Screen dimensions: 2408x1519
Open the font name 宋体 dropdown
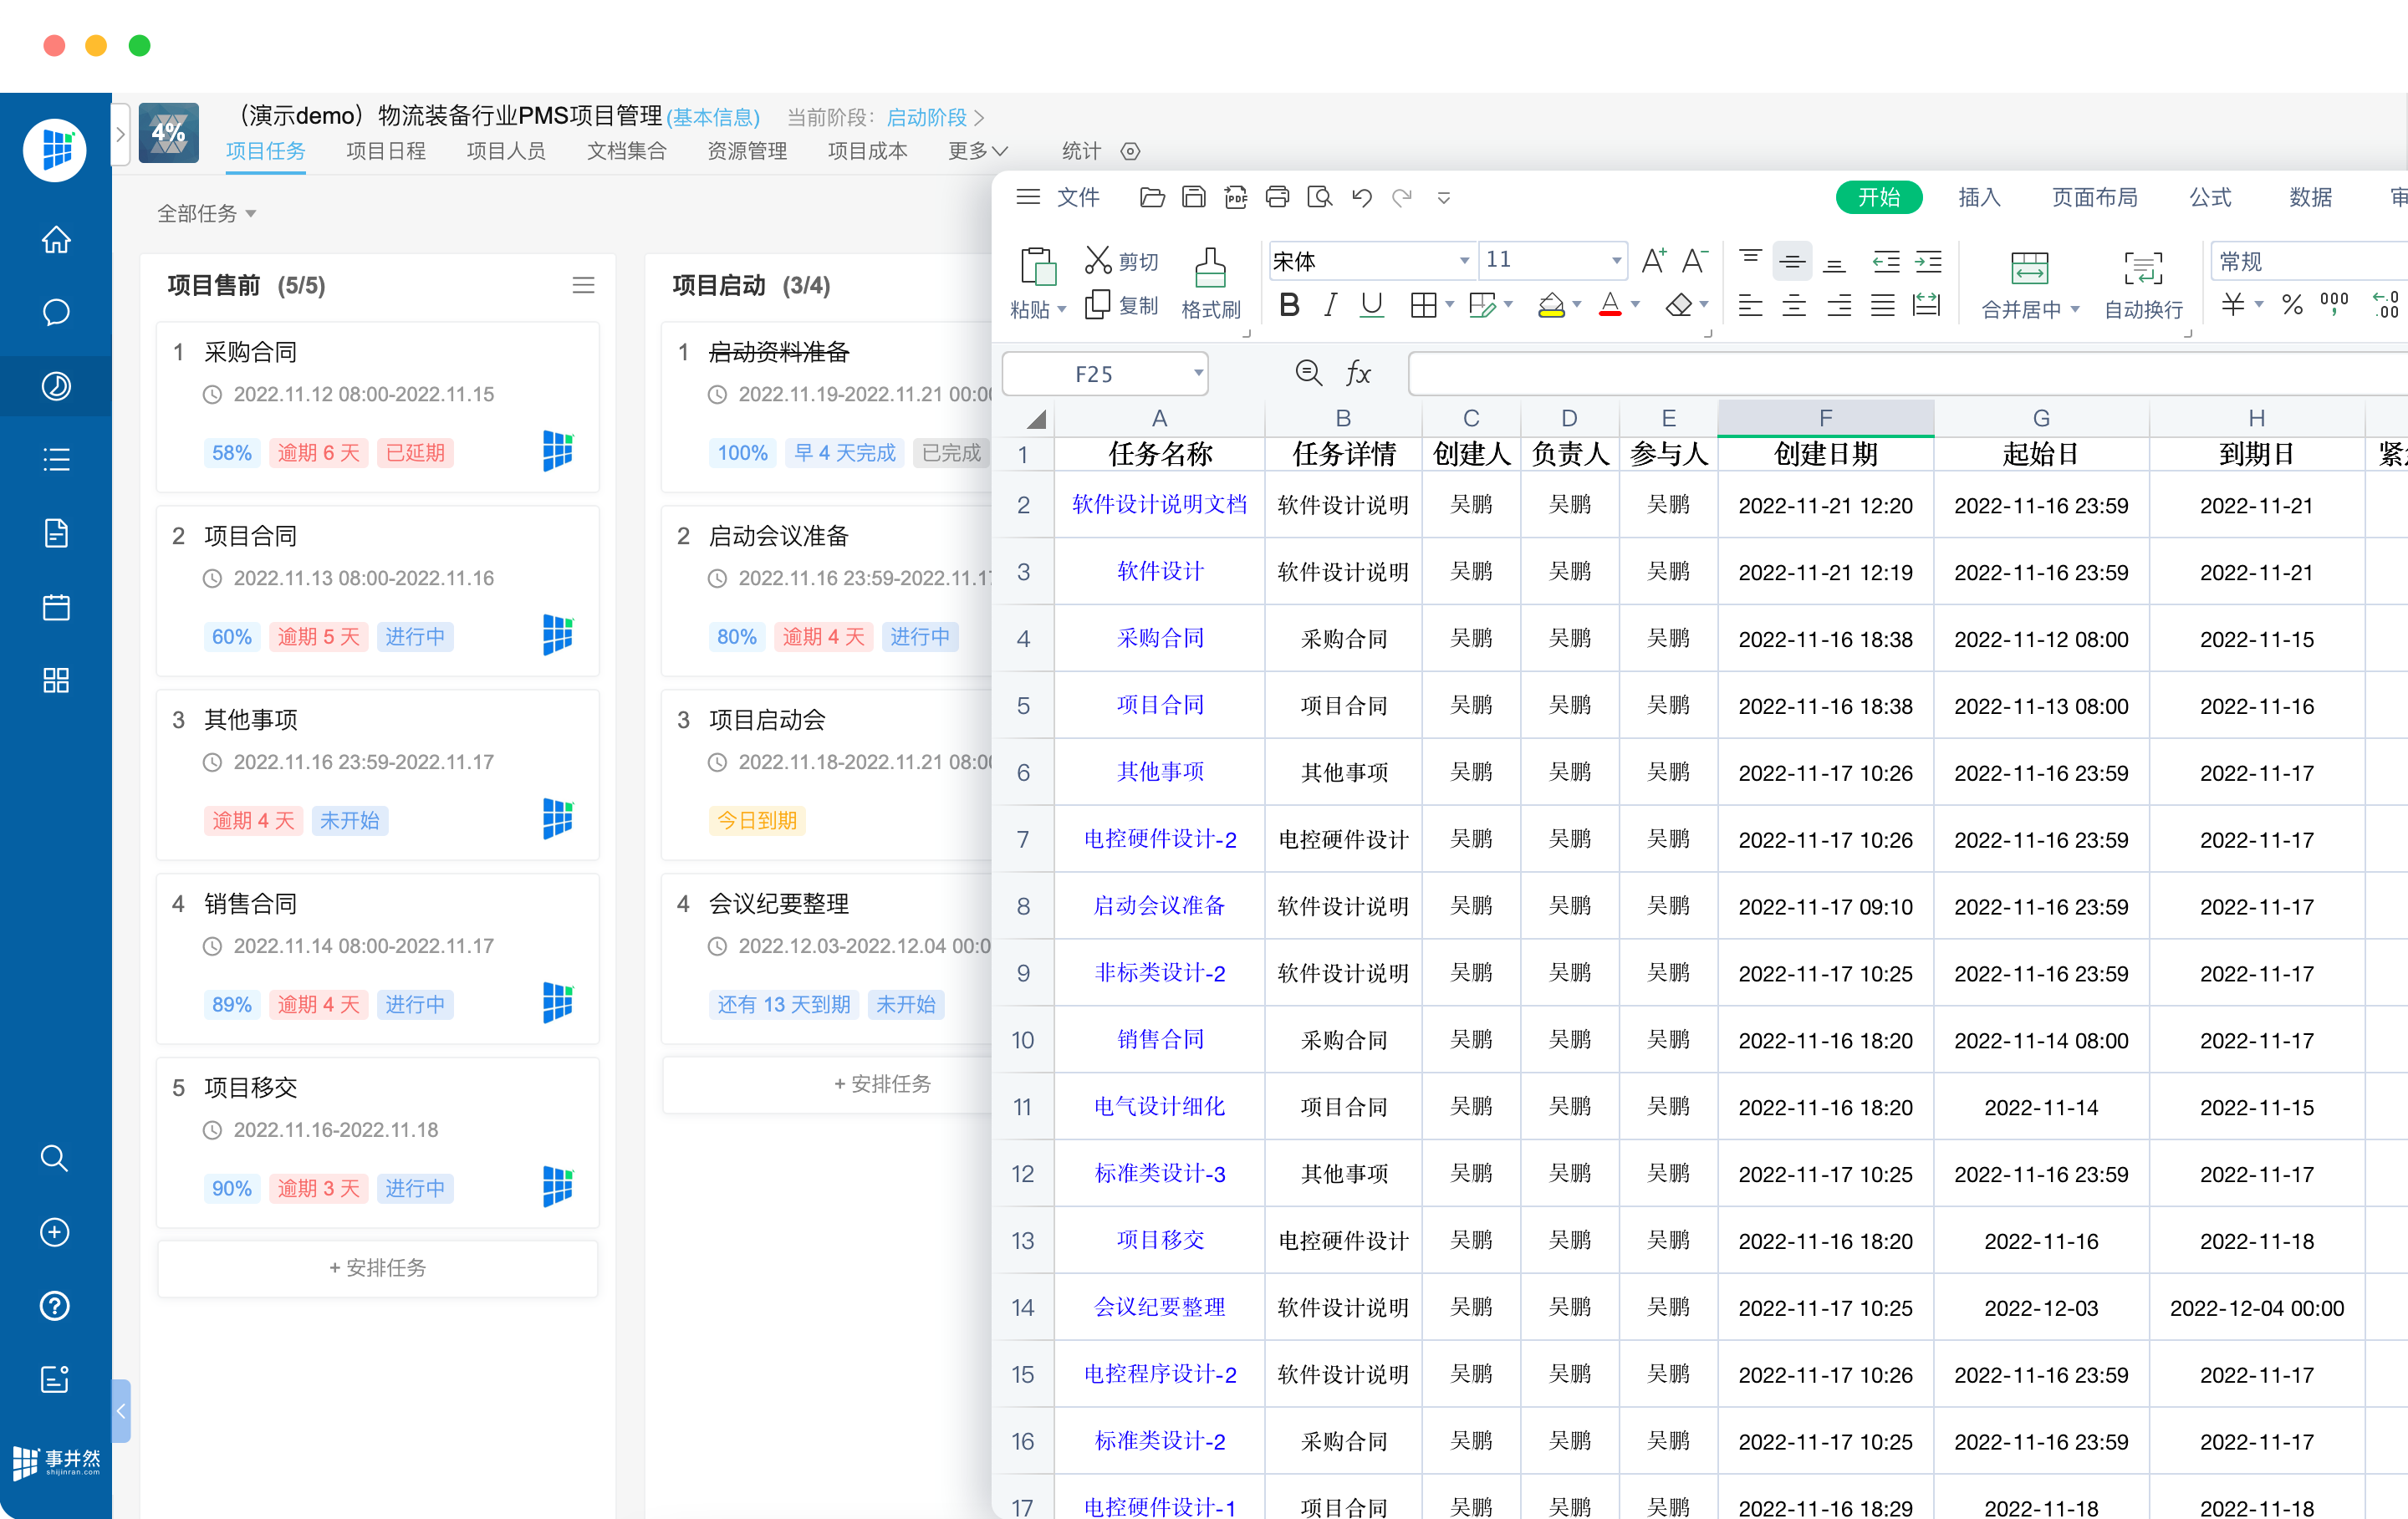[x=1463, y=261]
